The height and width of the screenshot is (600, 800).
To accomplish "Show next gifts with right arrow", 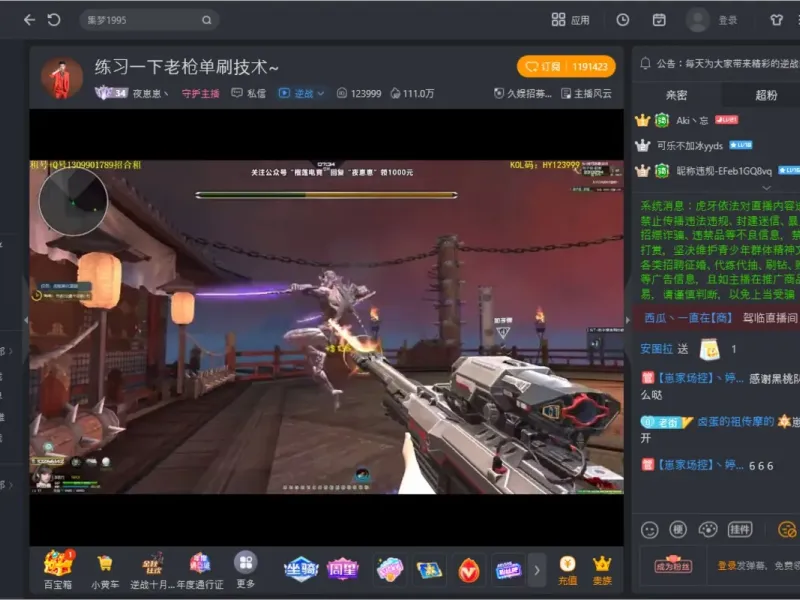I will pos(536,570).
